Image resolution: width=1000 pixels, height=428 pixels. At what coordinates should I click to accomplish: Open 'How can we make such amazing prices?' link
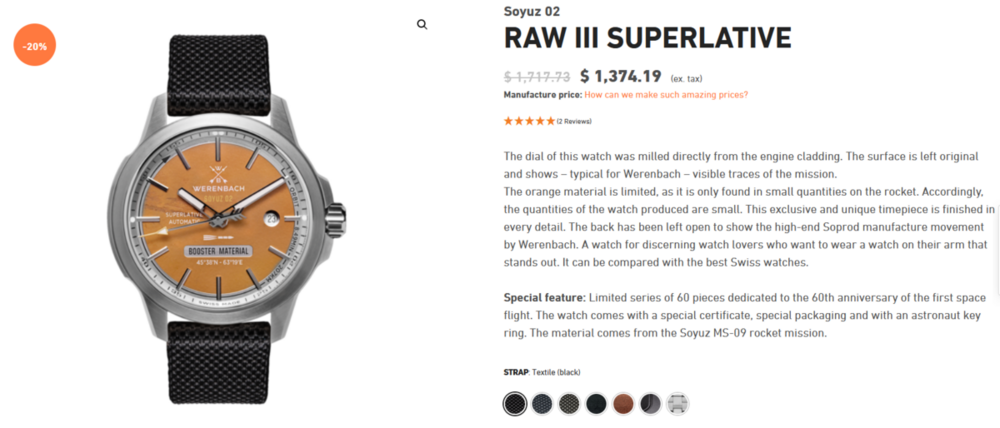pos(666,95)
